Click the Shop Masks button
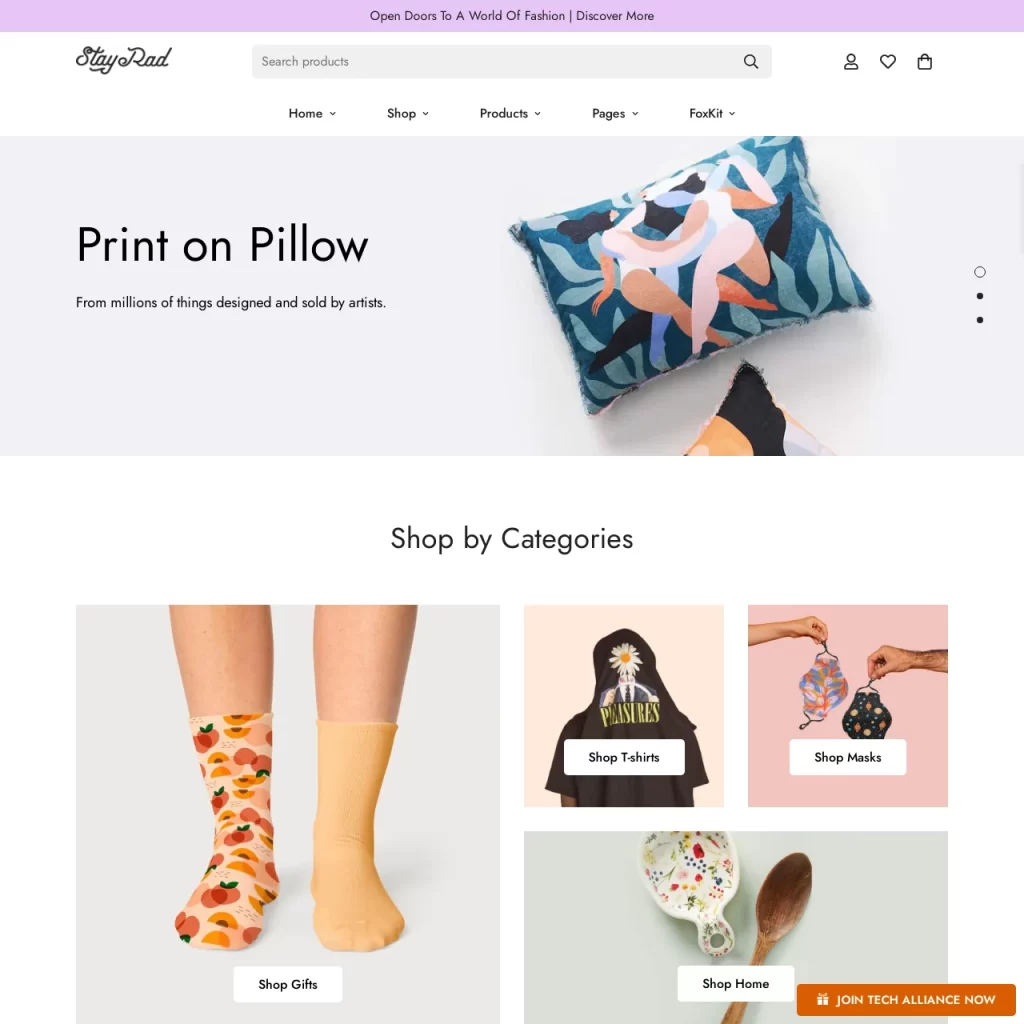Viewport: 1024px width, 1024px height. point(847,757)
